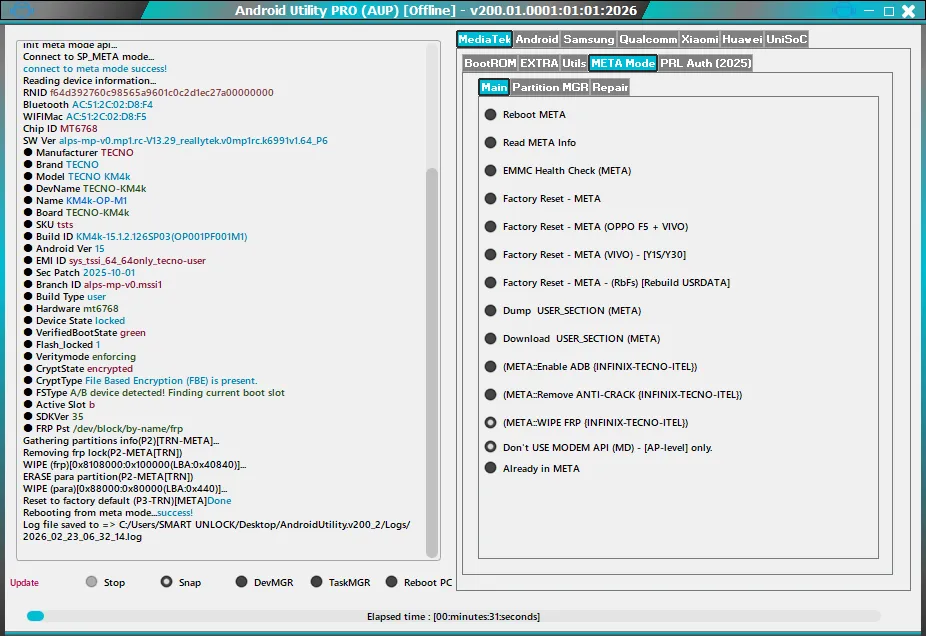Open TaskMGR task manager
Screen dimensions: 926x636
coord(316,582)
